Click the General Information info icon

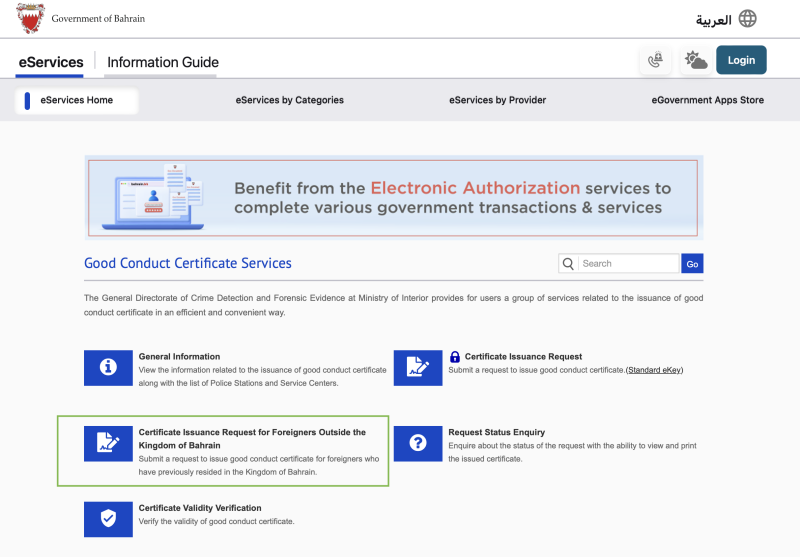pyautogui.click(x=108, y=368)
